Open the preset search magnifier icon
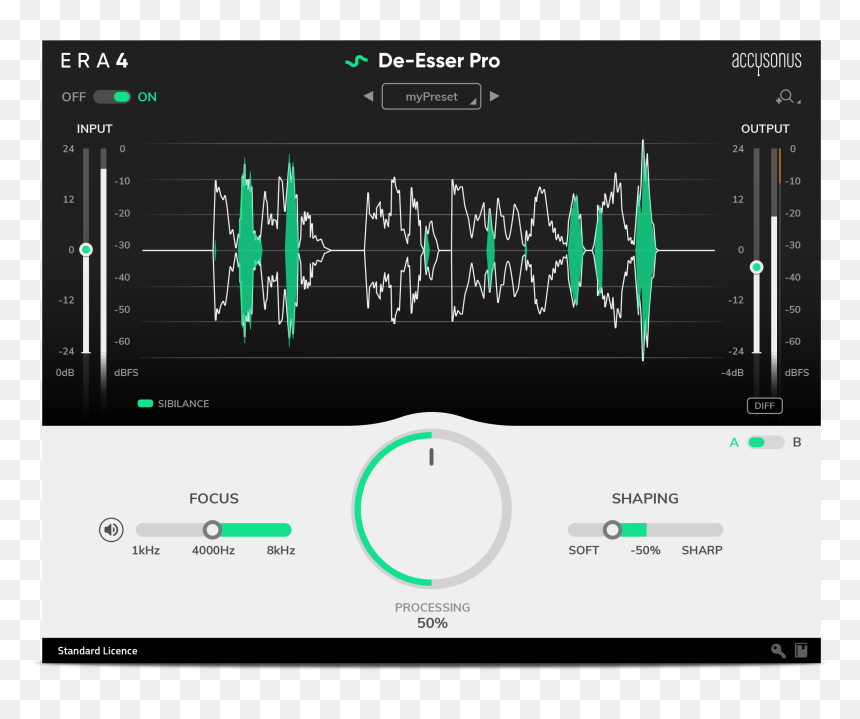Screen dimensions: 860x719 coord(787,97)
